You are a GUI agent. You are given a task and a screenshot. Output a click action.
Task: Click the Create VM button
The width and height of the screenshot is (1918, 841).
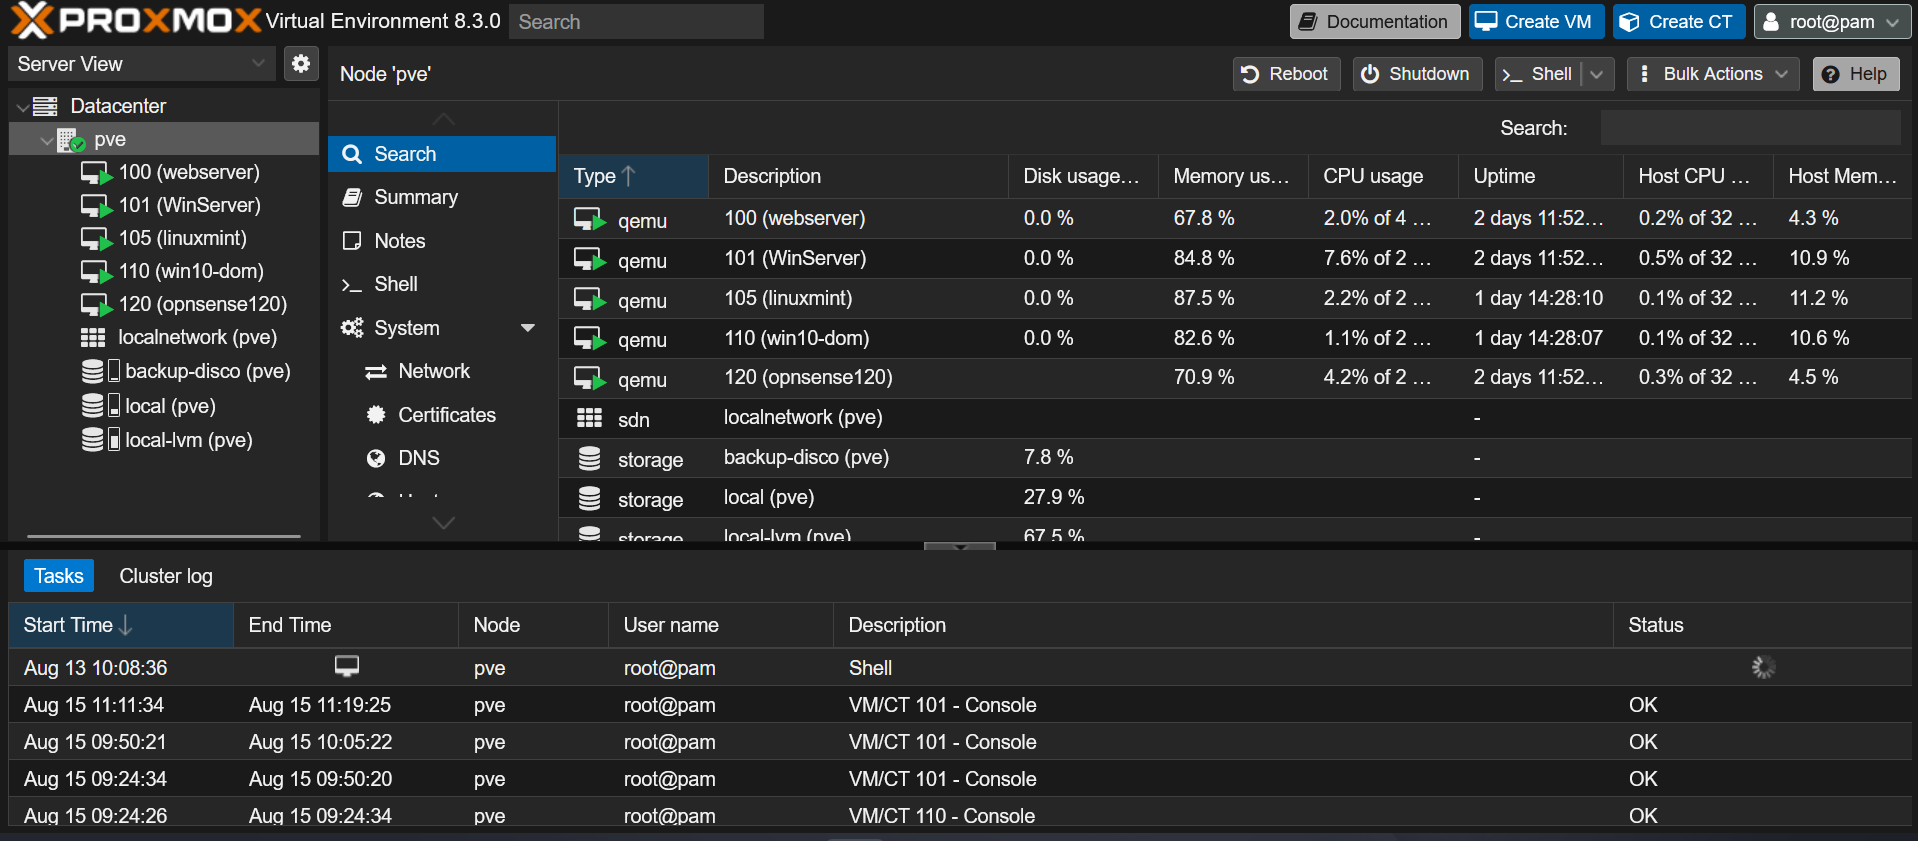[1536, 22]
